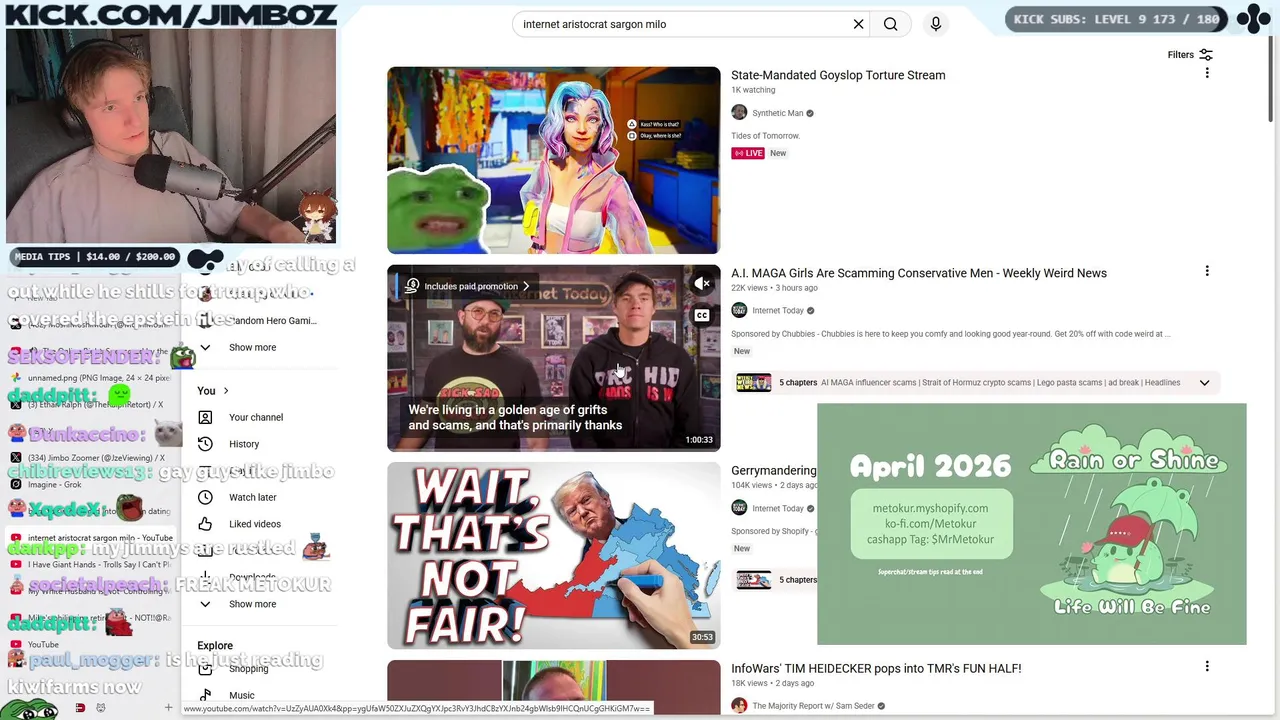
Task: Open State-Mandated Goyslop Torture Stream title
Action: tap(838, 75)
